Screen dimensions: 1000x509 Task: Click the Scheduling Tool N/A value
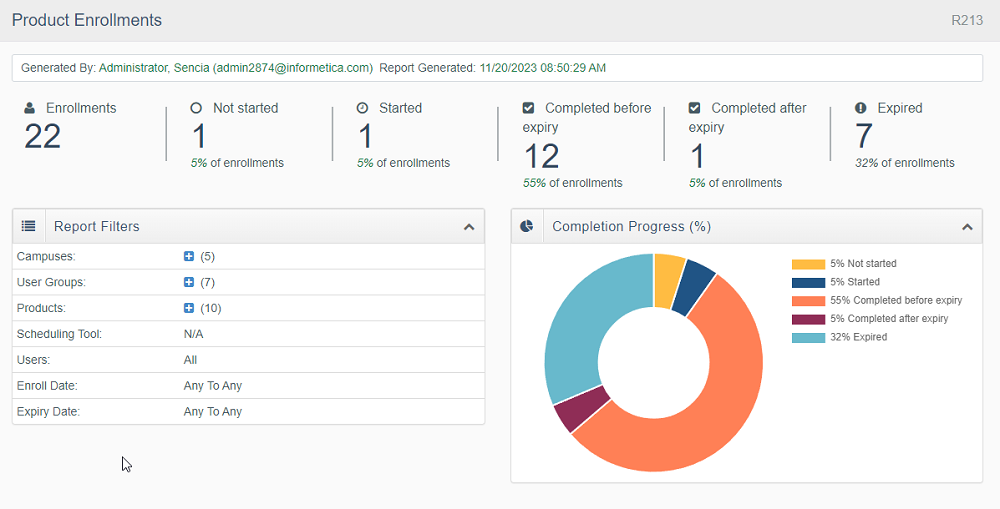point(193,334)
